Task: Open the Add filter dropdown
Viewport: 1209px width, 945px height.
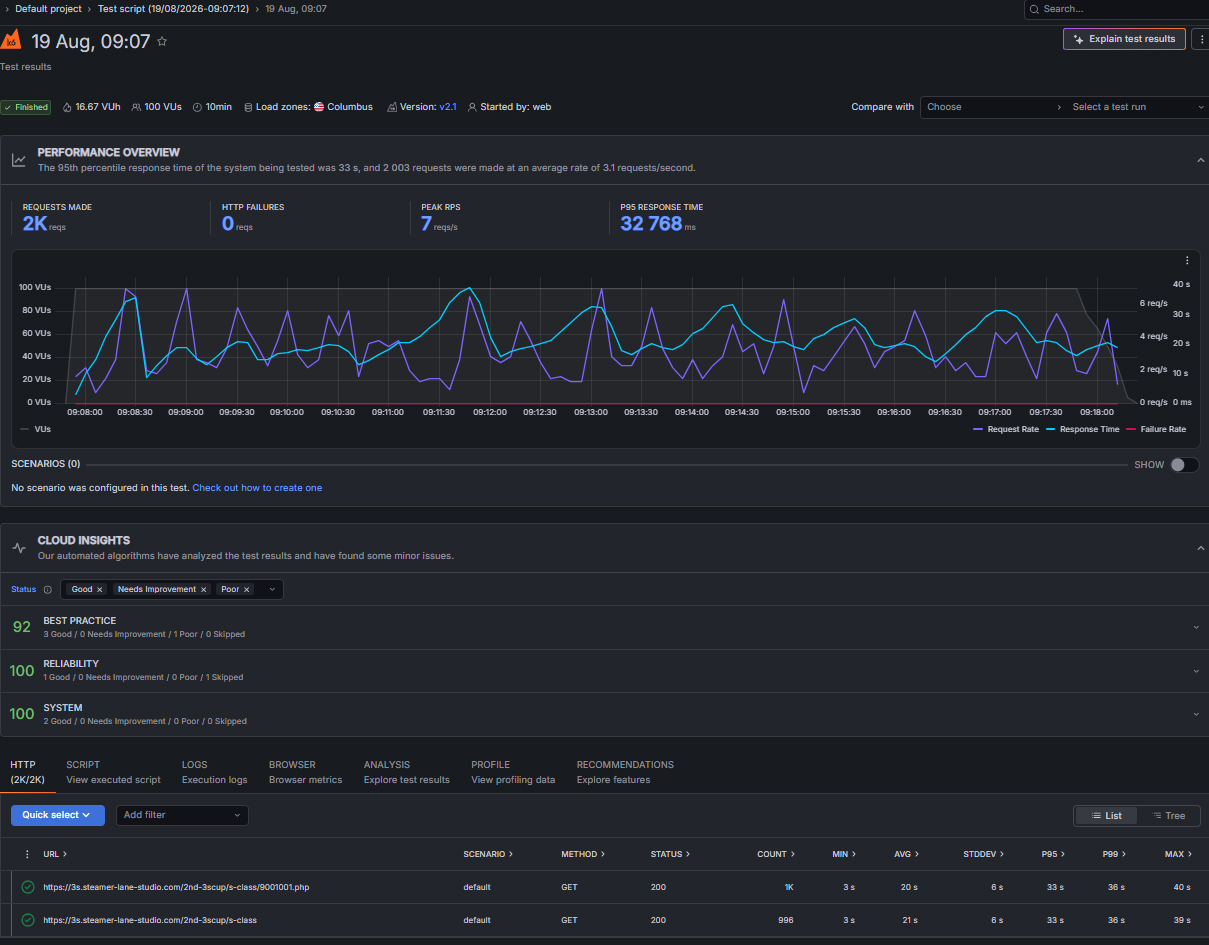Action: click(x=182, y=815)
